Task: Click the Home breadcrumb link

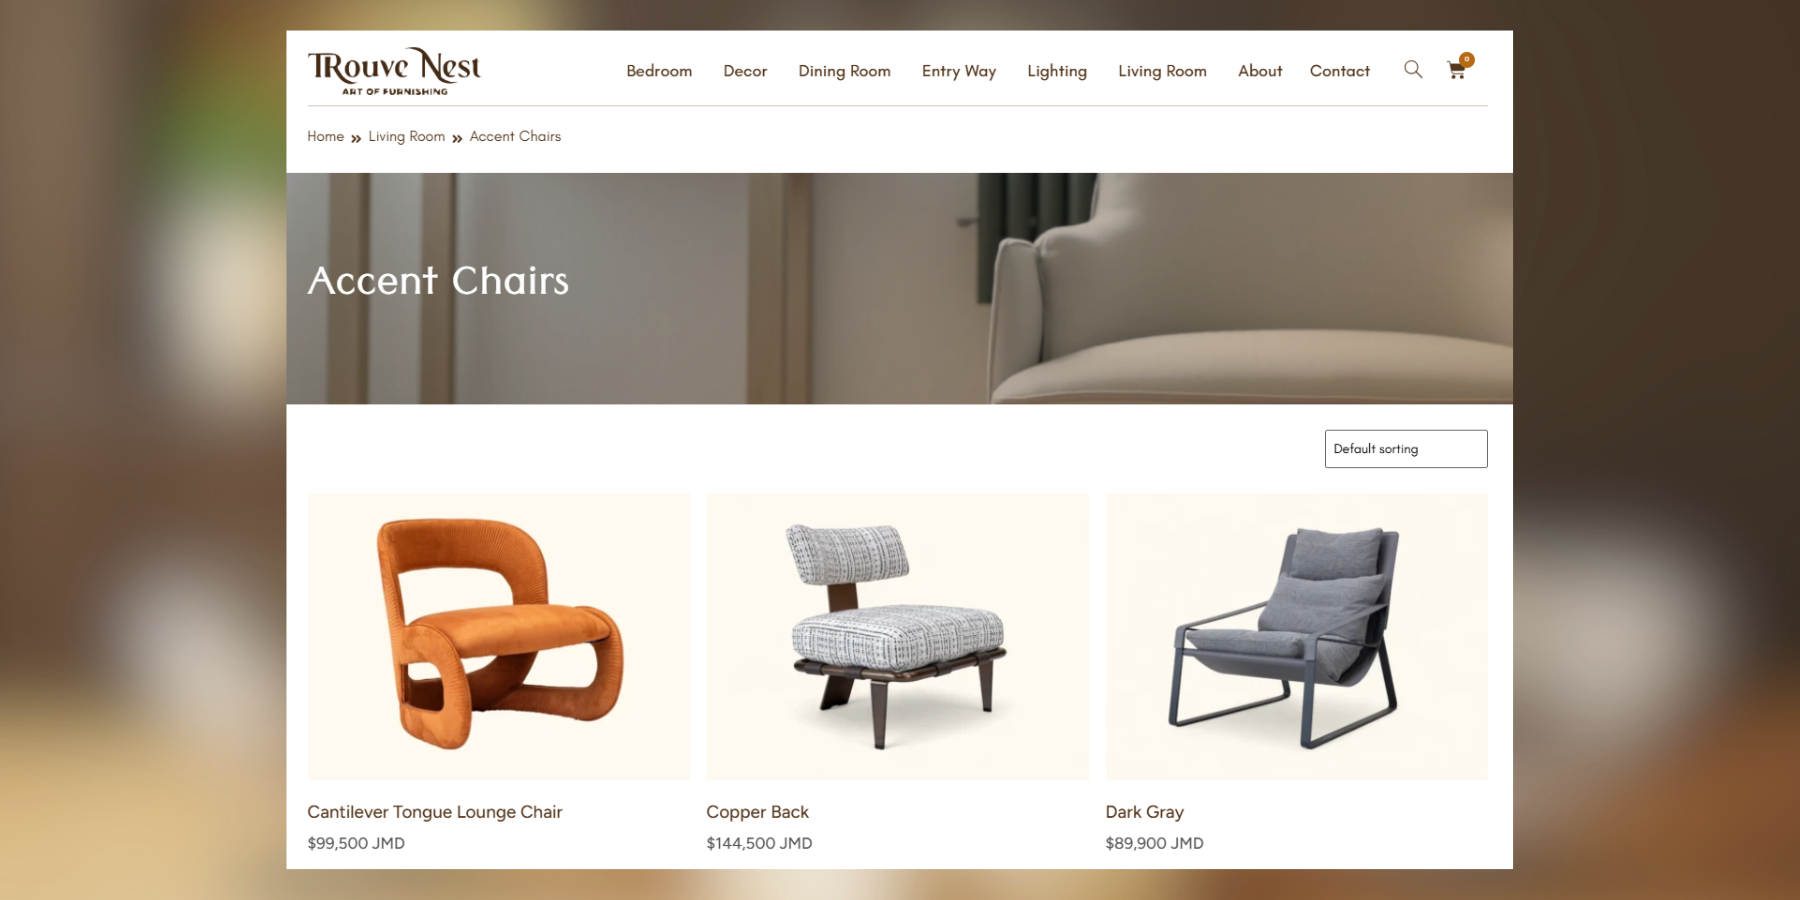Action: (x=325, y=136)
